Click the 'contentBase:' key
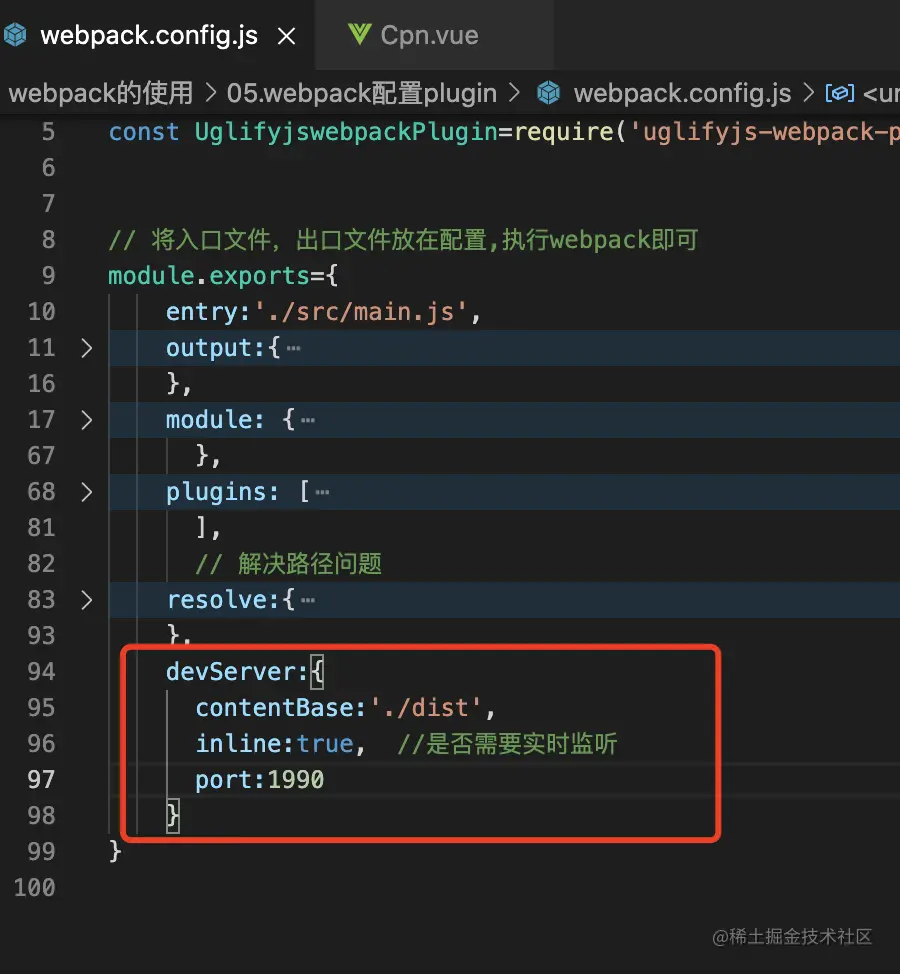 pos(281,708)
